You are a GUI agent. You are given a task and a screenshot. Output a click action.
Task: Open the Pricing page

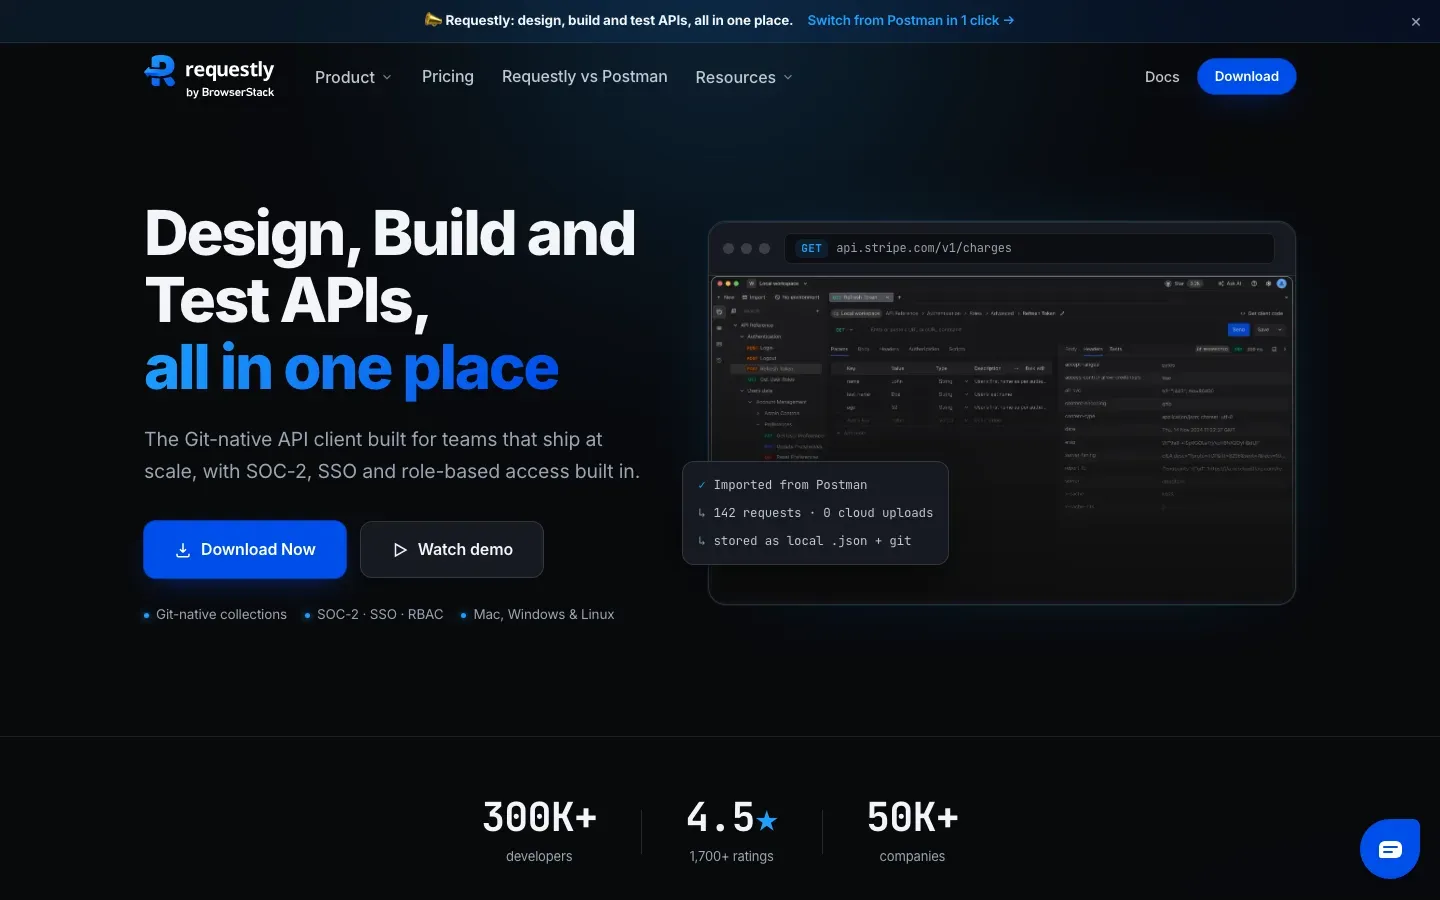point(448,76)
